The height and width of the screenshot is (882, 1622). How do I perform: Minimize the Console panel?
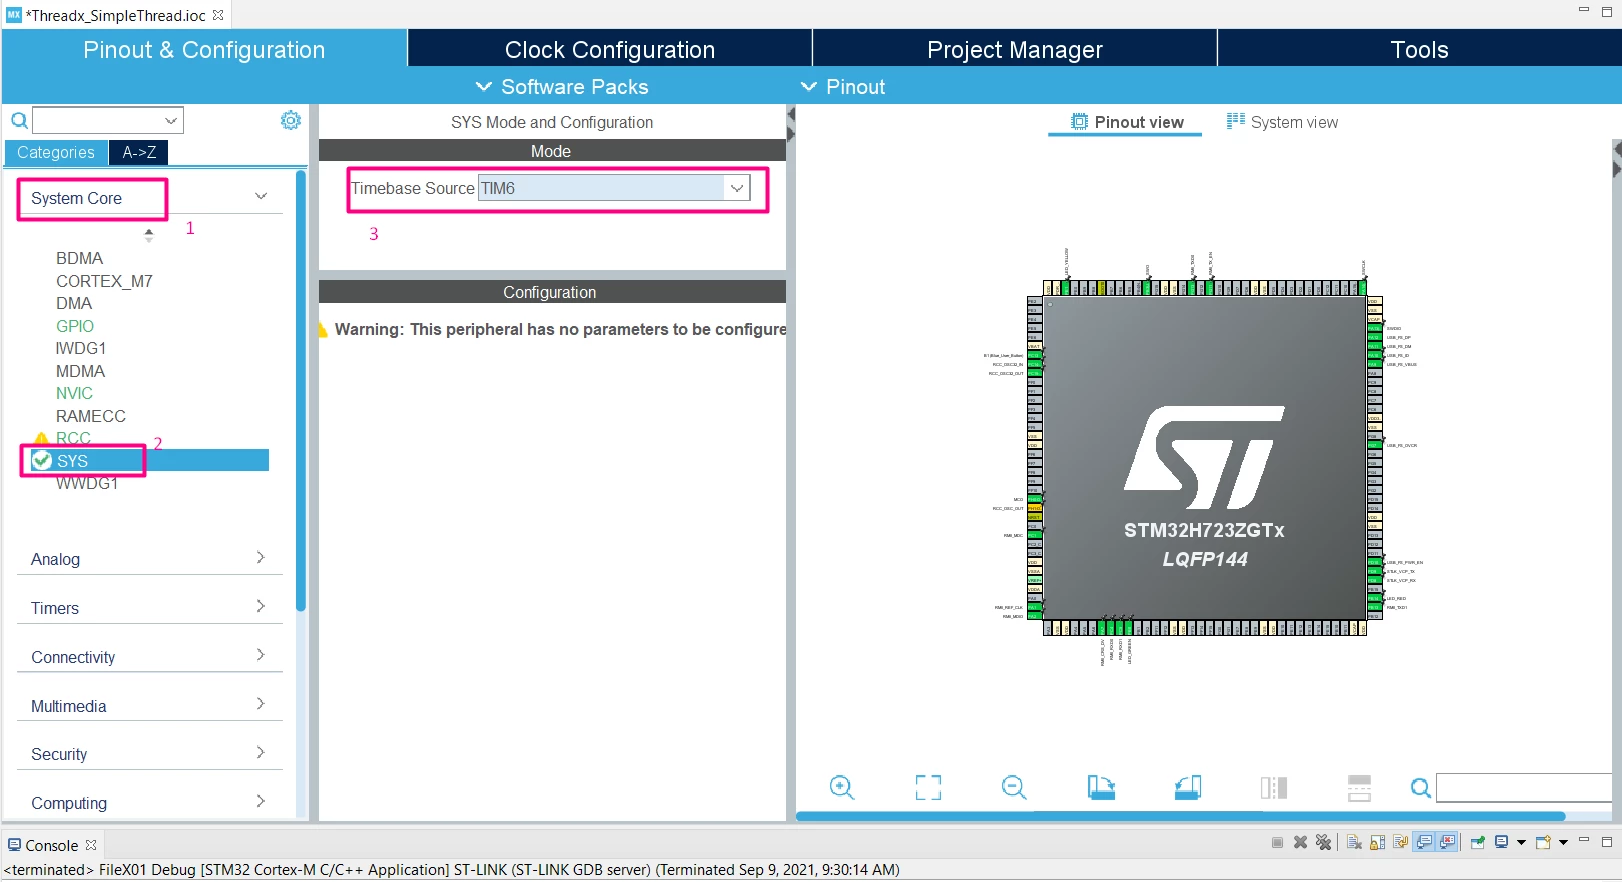(x=1584, y=840)
